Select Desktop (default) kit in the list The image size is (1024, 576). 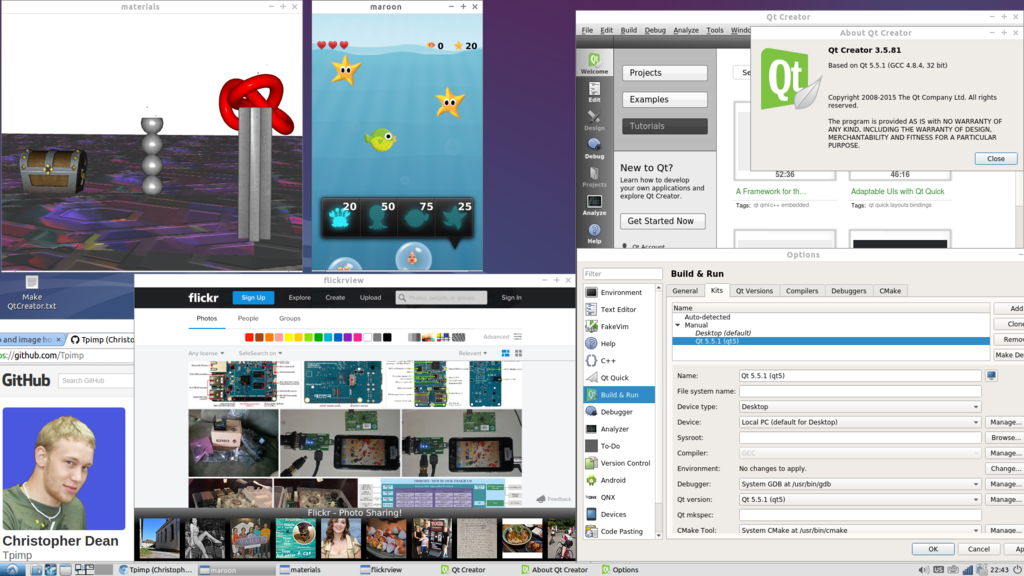point(722,333)
